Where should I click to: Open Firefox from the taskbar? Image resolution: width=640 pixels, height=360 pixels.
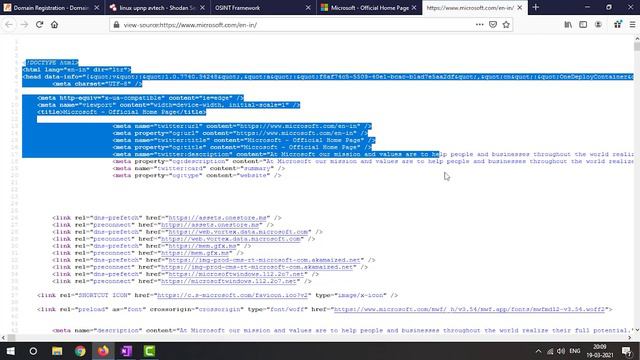(103, 351)
